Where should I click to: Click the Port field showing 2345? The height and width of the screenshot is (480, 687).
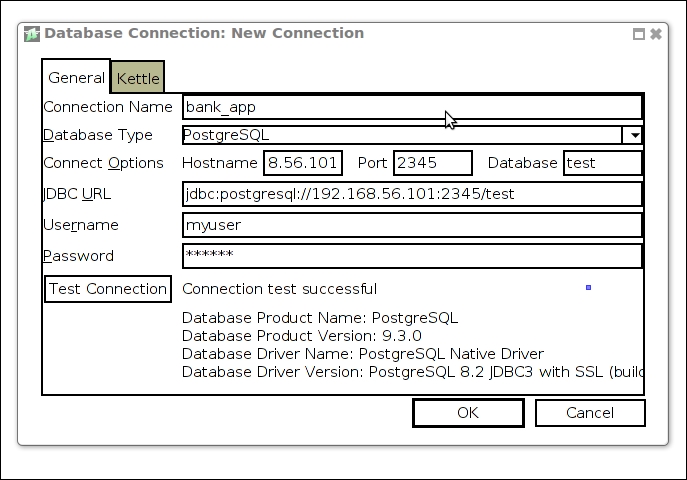433,163
